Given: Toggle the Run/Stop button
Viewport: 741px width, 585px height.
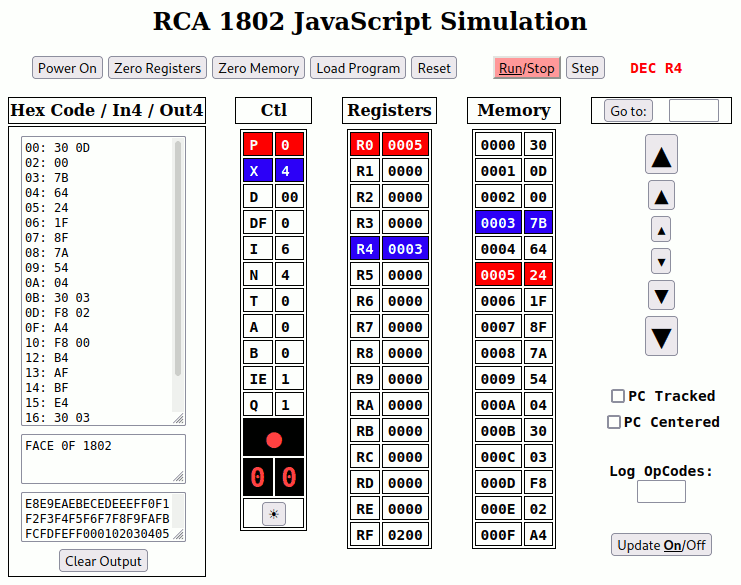Looking at the screenshot, I should pos(526,68).
